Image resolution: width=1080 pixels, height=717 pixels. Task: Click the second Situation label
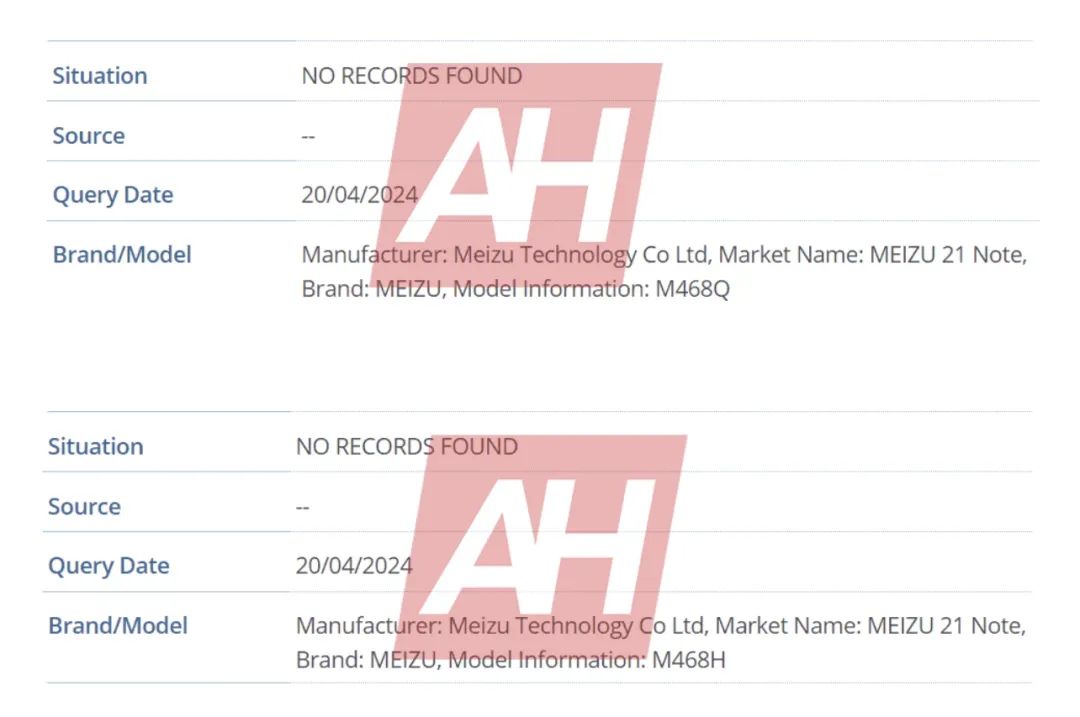click(x=96, y=446)
